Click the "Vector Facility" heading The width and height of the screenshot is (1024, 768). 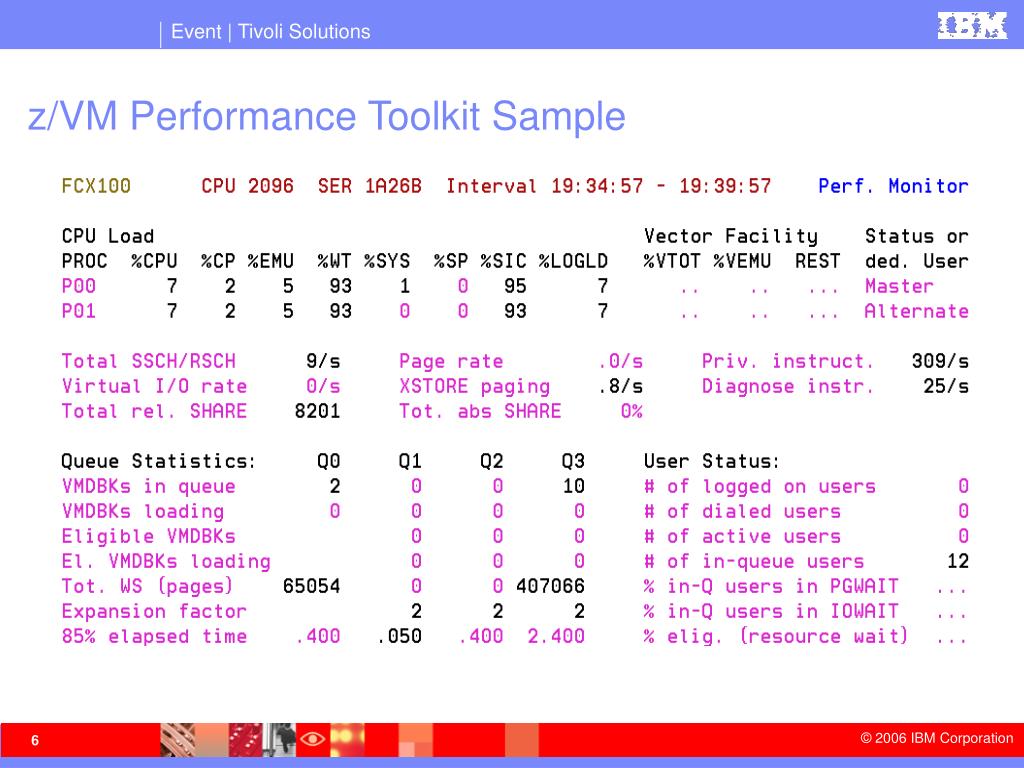coord(731,236)
